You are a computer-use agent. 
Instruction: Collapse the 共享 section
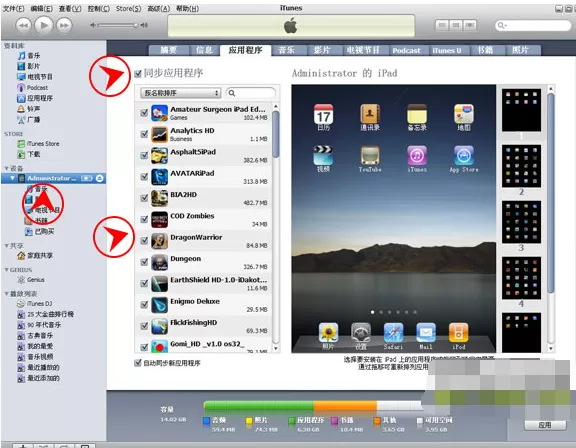(x=6, y=245)
